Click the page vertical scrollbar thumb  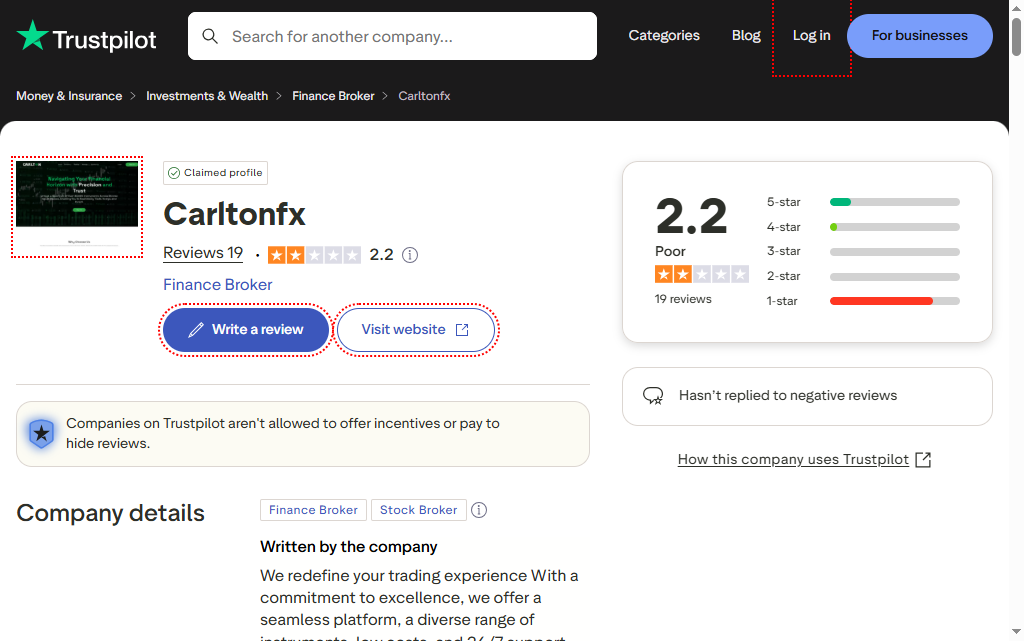tap(1016, 37)
